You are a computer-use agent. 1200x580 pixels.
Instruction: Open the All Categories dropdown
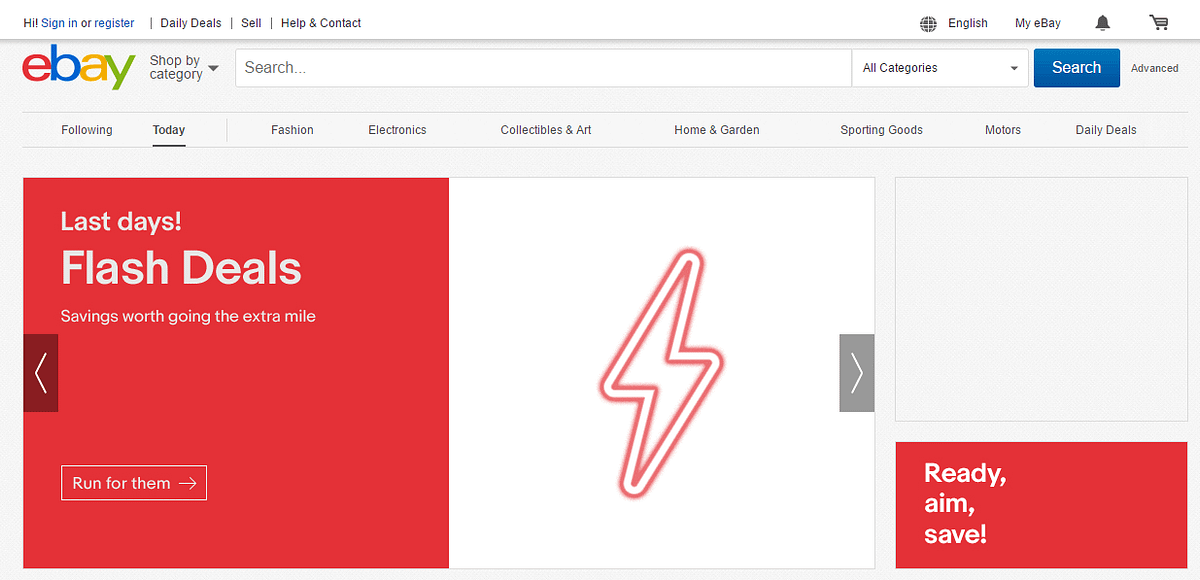938,68
